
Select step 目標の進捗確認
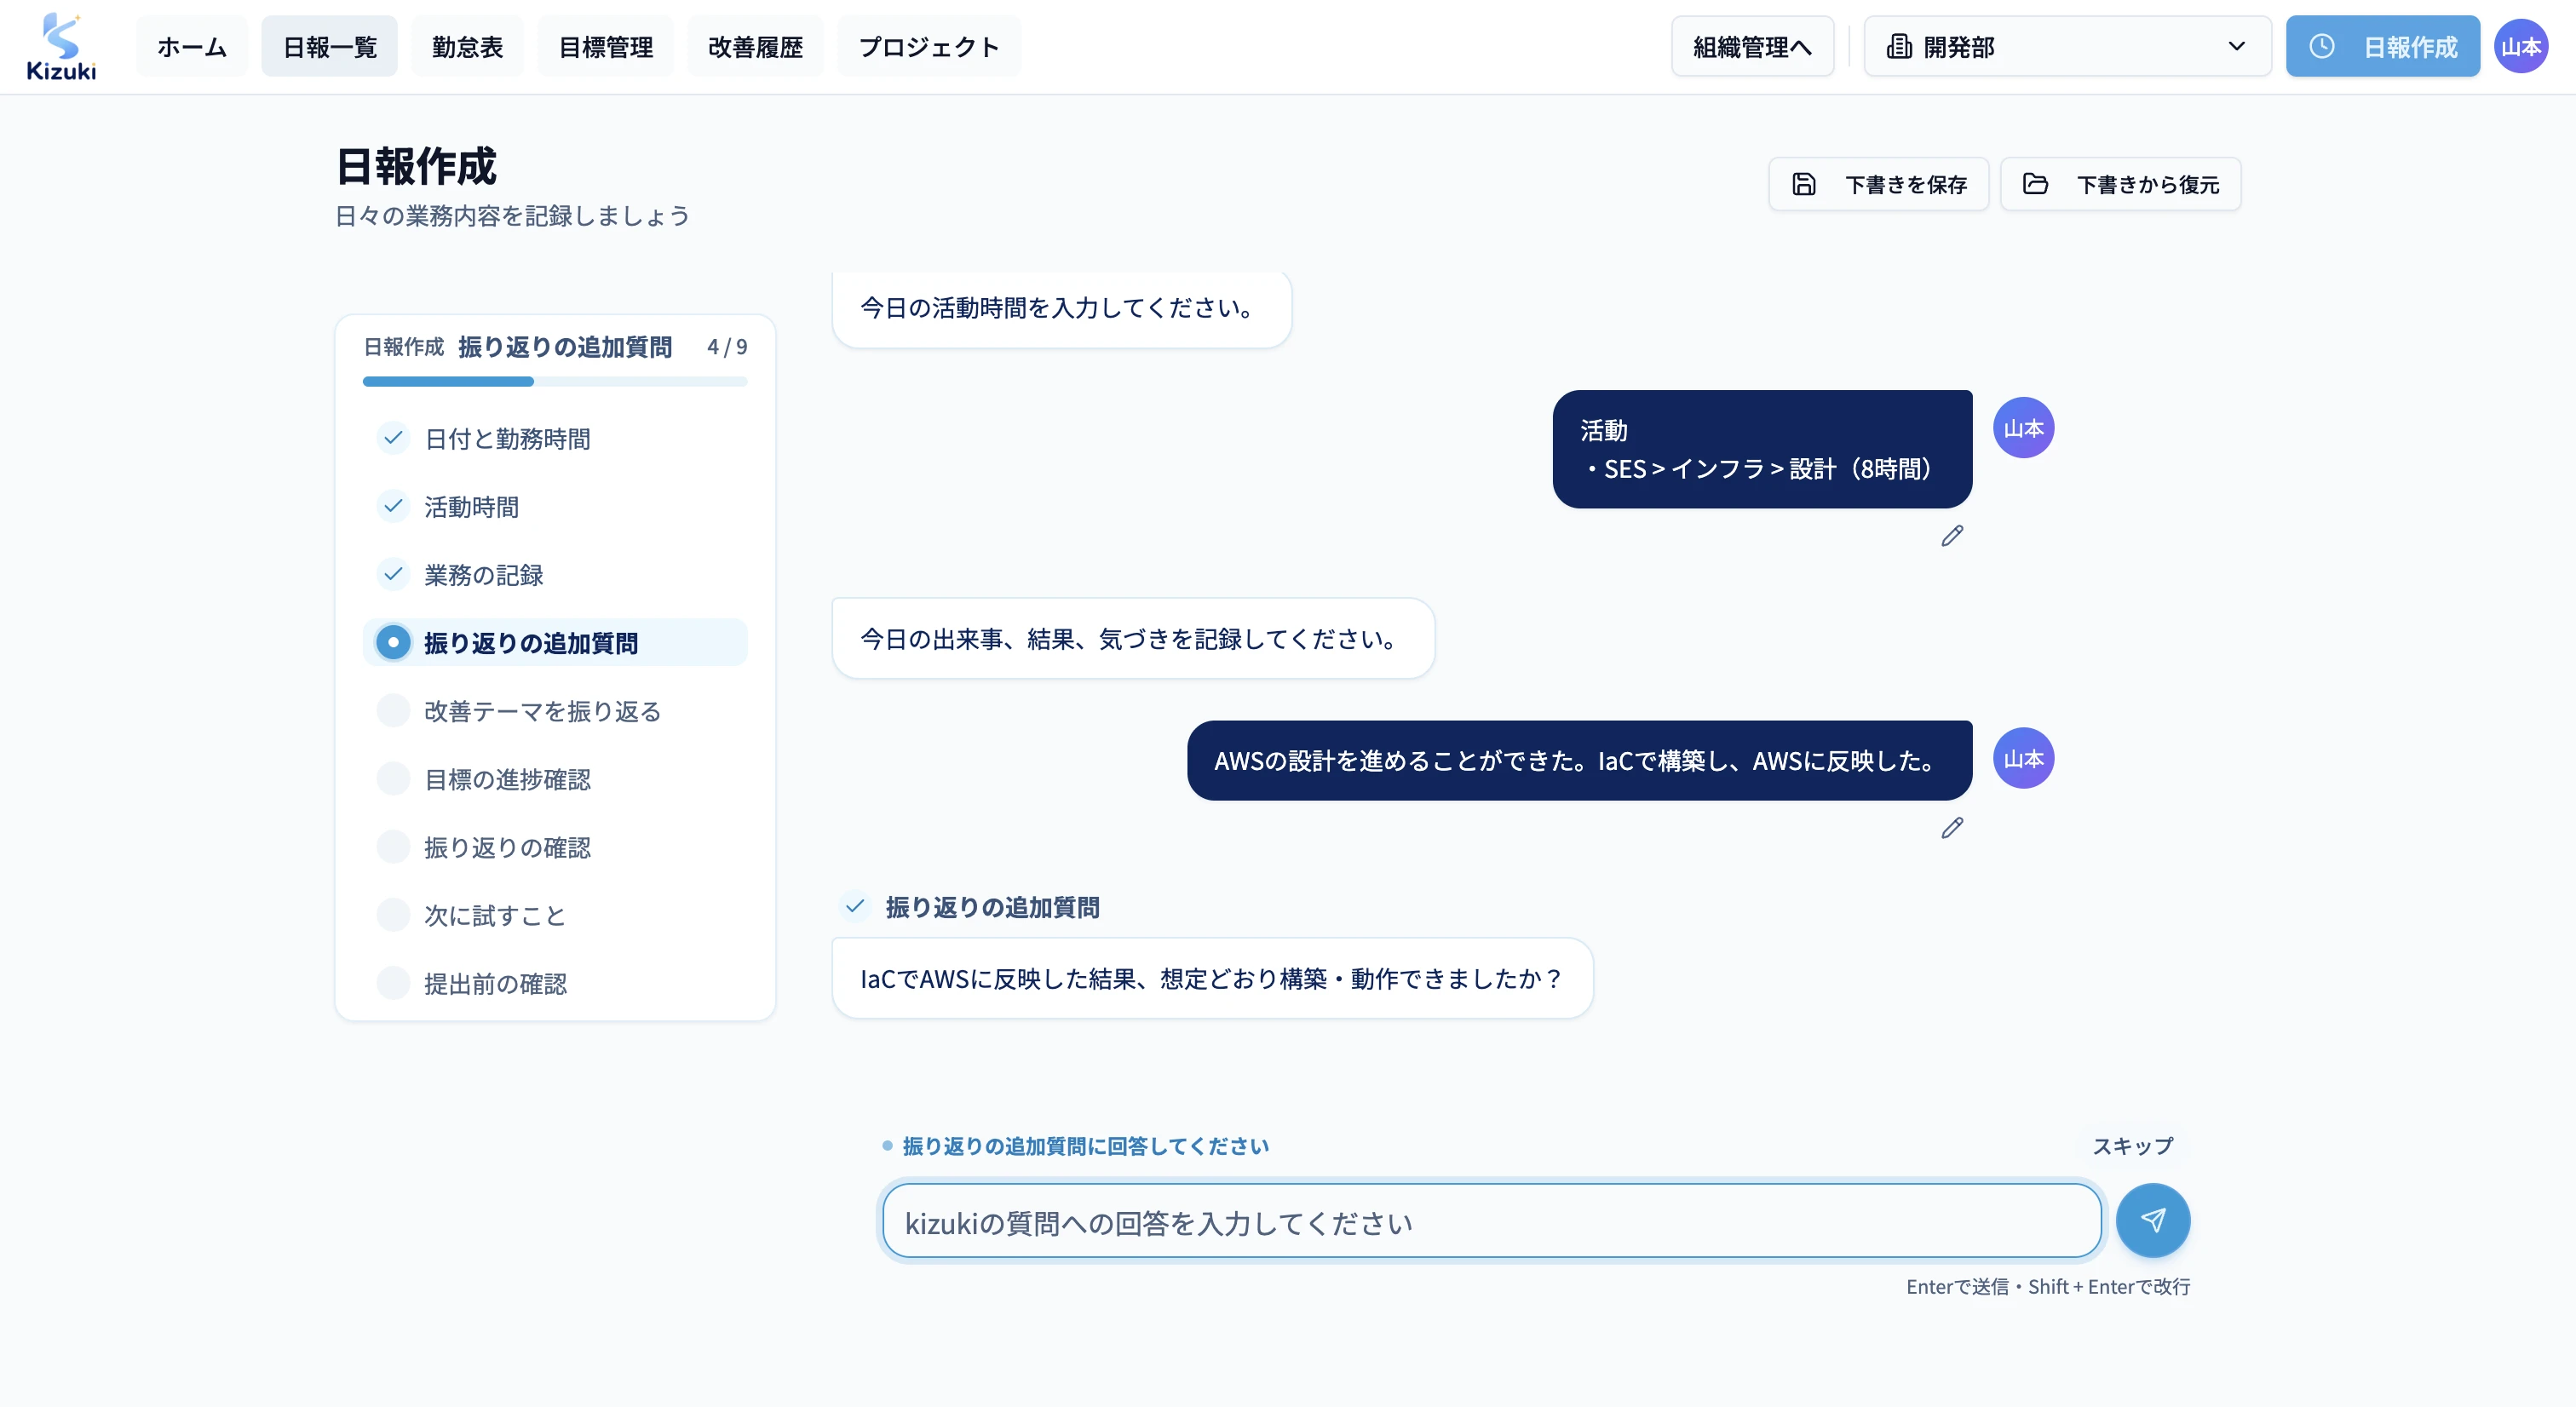pos(555,778)
